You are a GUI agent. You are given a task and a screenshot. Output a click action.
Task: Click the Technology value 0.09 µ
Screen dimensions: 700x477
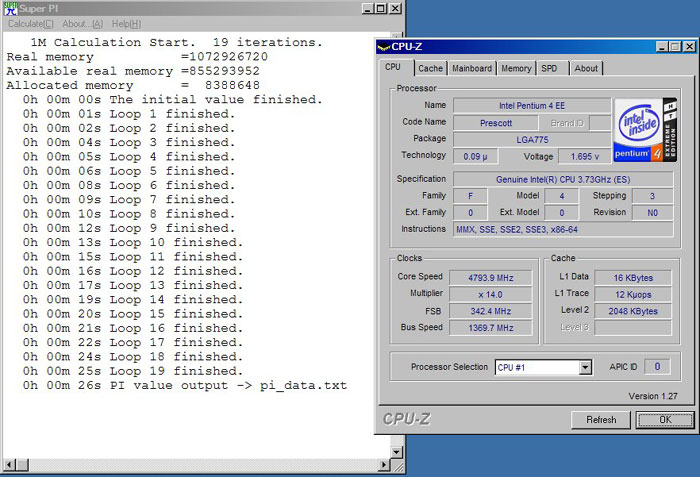point(475,156)
